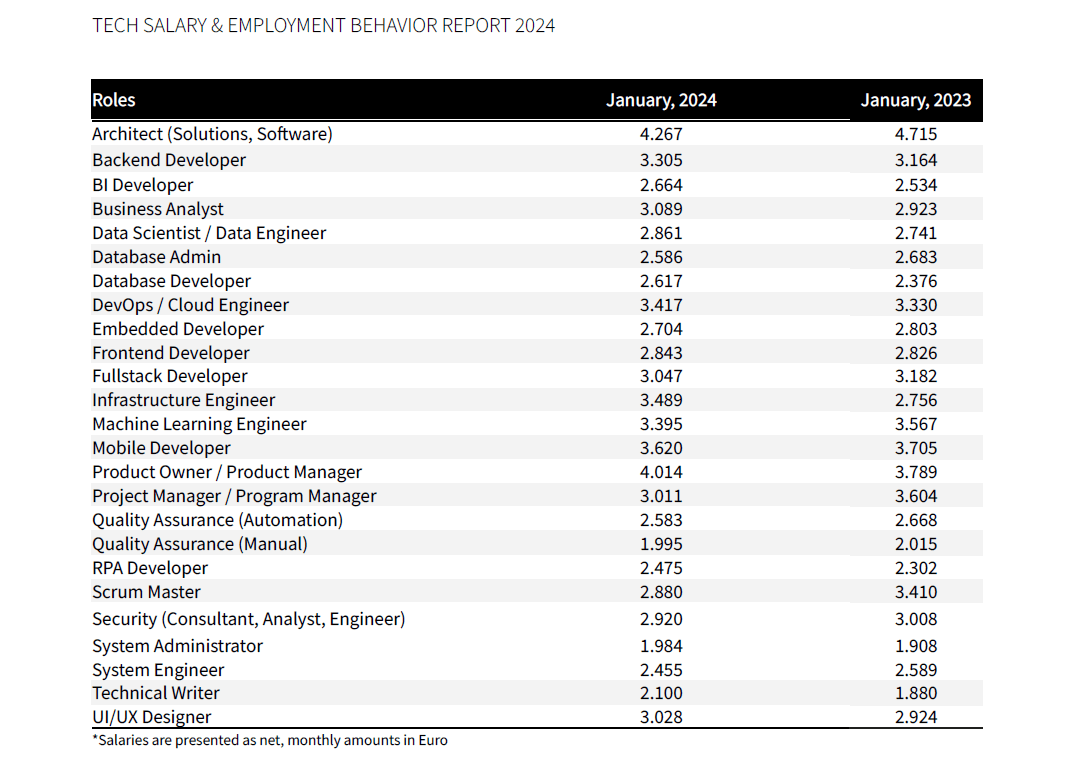Image resolution: width=1074 pixels, height=768 pixels.
Task: Click Data Scientist's 2024 value 2.861
Action: (661, 234)
